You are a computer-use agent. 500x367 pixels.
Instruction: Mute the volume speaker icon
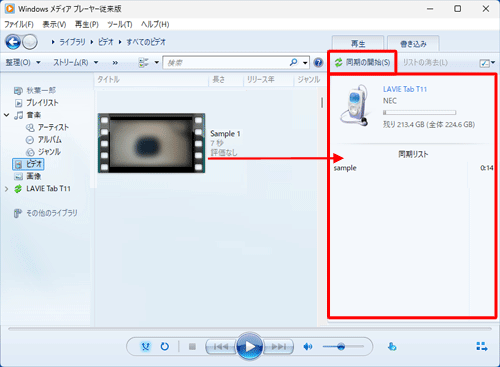click(x=308, y=347)
